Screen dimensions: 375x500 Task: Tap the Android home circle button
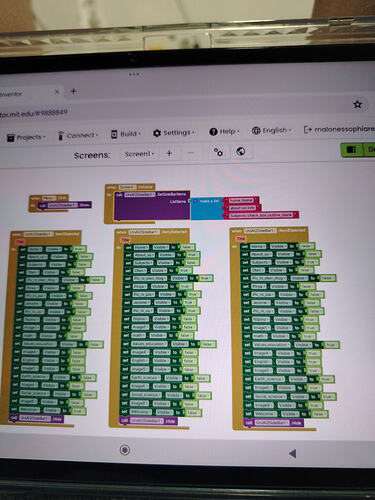[x=125, y=450]
